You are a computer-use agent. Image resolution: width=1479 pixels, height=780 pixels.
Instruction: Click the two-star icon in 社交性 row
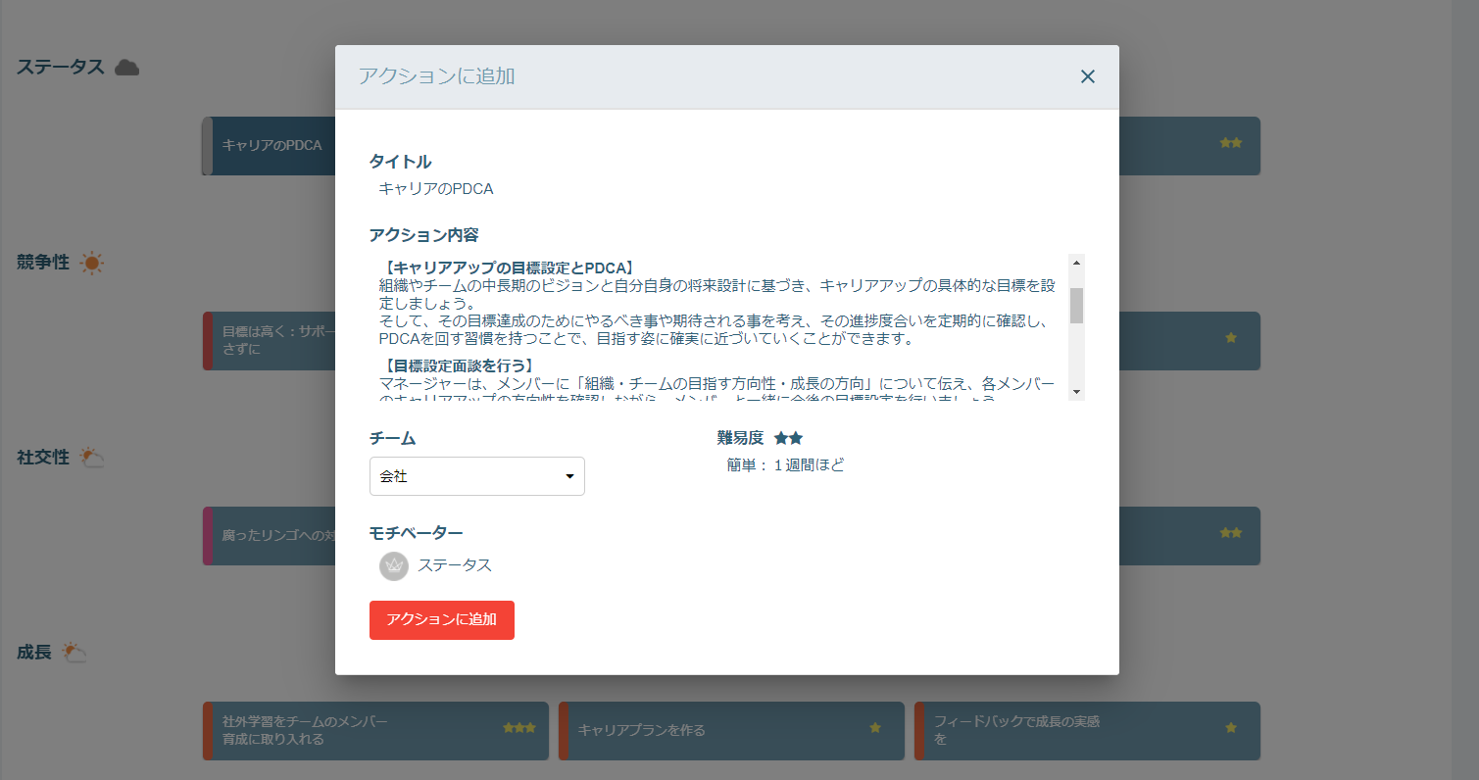[x=1231, y=533]
